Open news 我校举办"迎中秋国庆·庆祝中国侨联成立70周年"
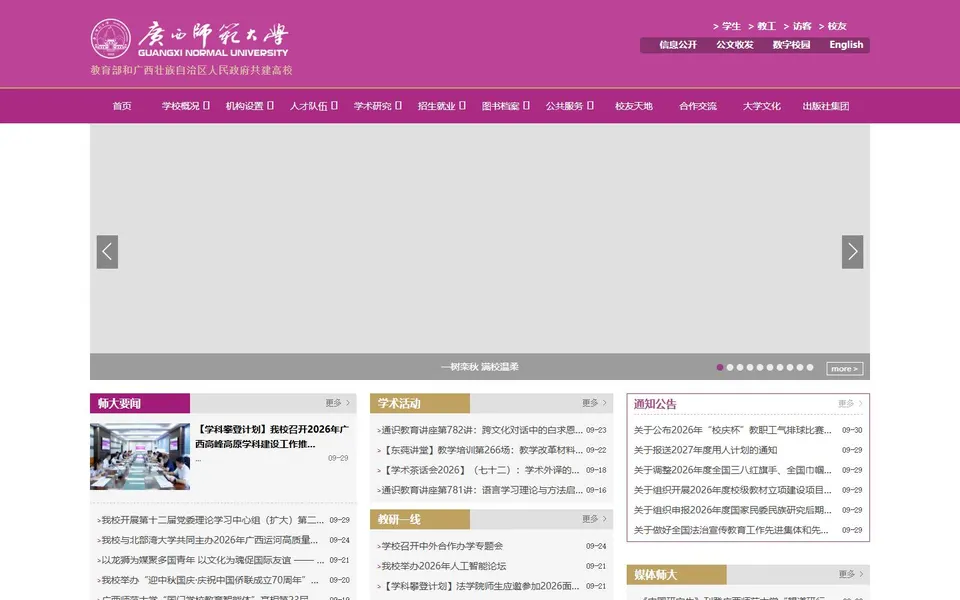The height and width of the screenshot is (600, 960). point(208,580)
